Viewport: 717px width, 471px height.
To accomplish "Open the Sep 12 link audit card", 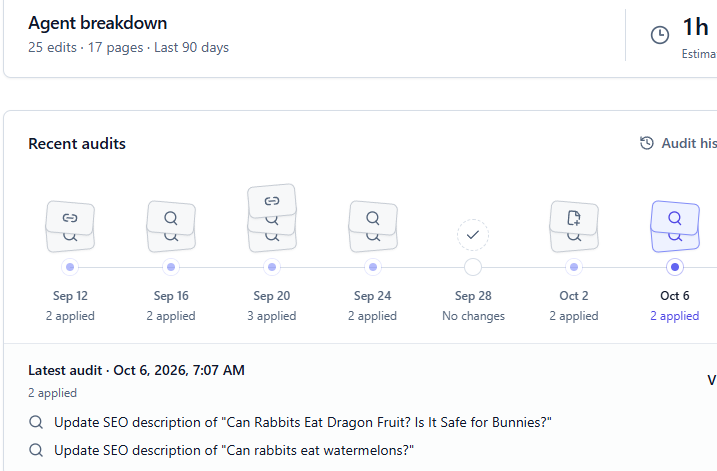I will pos(70,218).
